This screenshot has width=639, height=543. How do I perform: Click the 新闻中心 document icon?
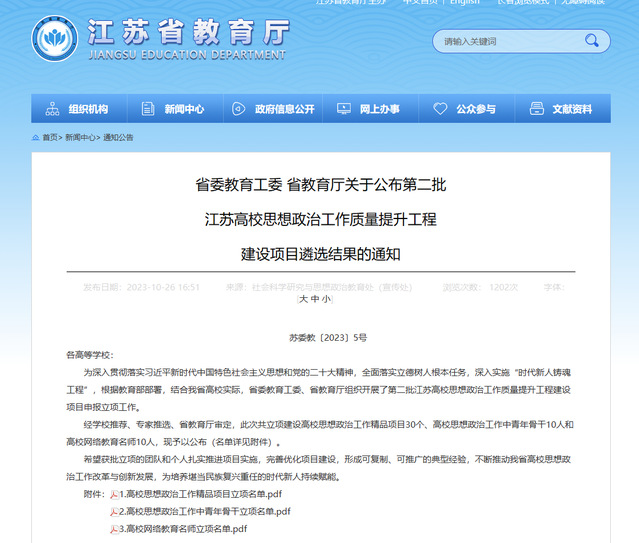click(x=148, y=109)
